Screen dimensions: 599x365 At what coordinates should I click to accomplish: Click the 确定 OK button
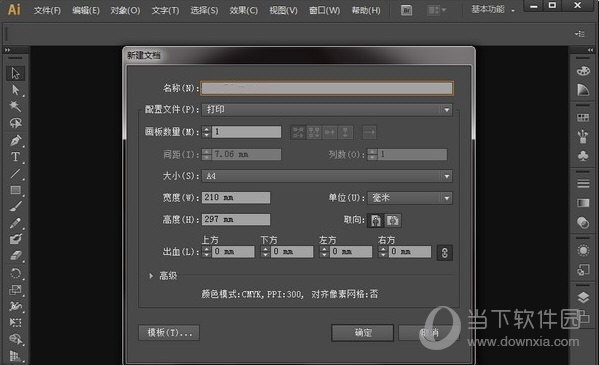tap(363, 333)
